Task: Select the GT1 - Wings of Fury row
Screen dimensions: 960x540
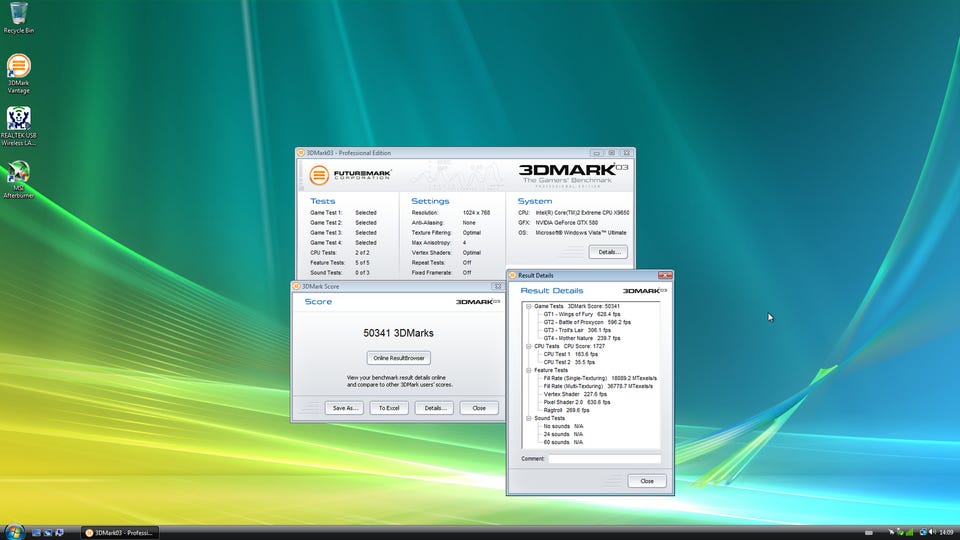Action: pos(582,314)
